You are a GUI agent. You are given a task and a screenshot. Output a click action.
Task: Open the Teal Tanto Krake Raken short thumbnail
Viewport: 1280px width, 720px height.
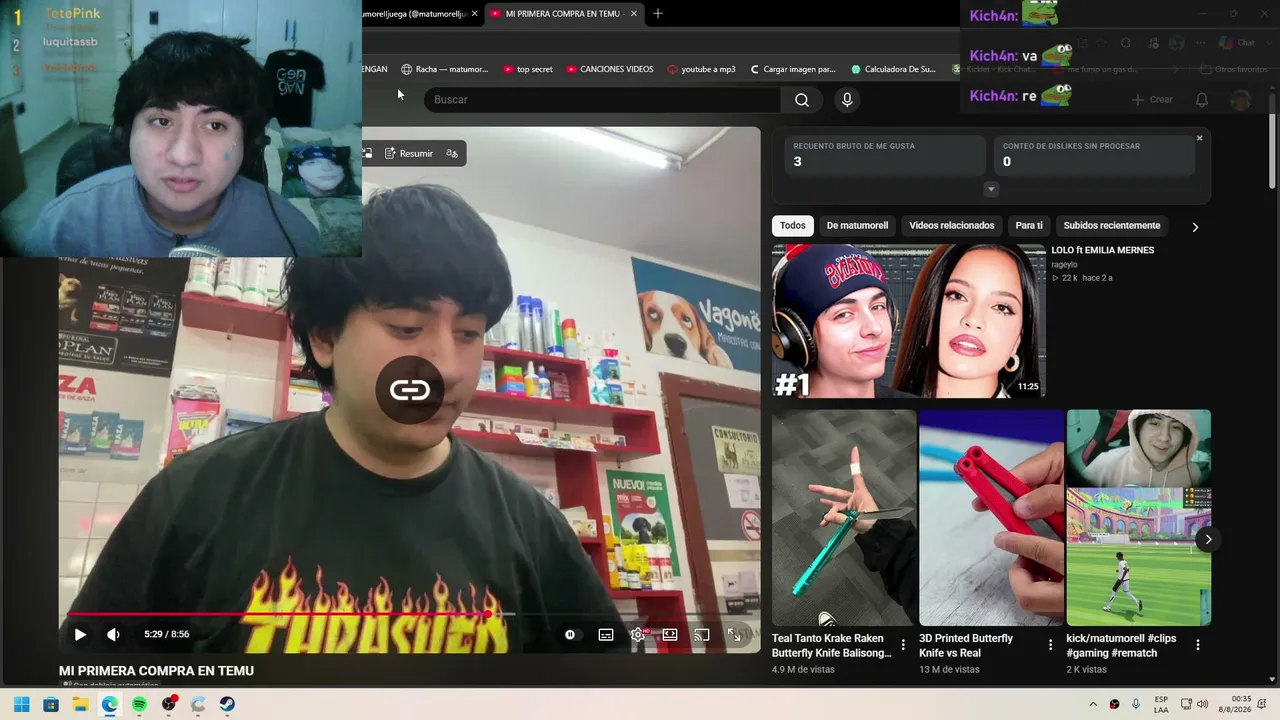pyautogui.click(x=844, y=518)
